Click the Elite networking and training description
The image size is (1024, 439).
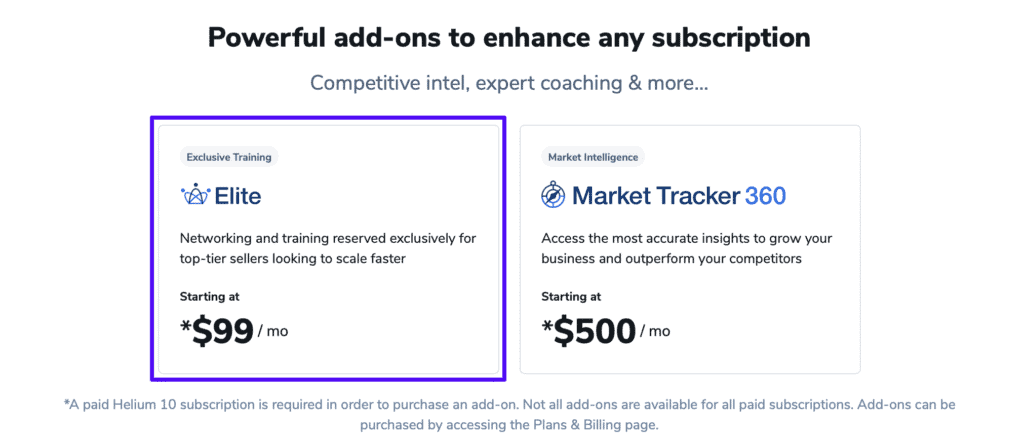pyautogui.click(x=327, y=249)
